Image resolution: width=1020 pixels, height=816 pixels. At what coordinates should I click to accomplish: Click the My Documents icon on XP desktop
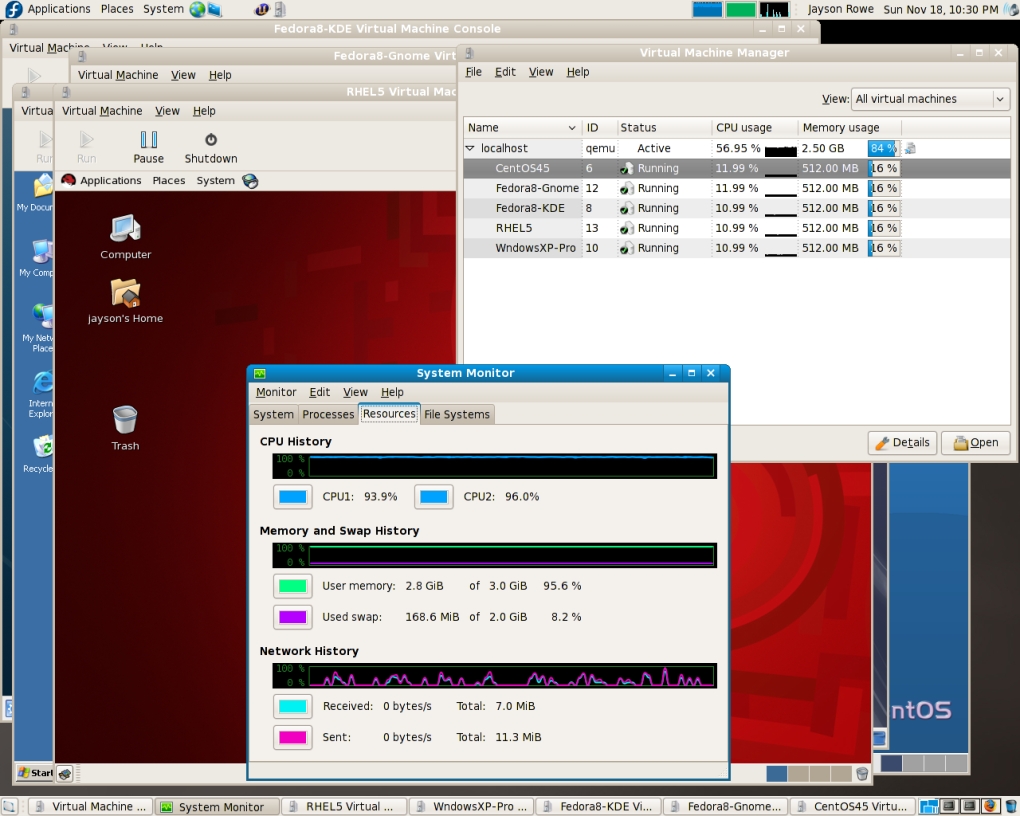42,185
